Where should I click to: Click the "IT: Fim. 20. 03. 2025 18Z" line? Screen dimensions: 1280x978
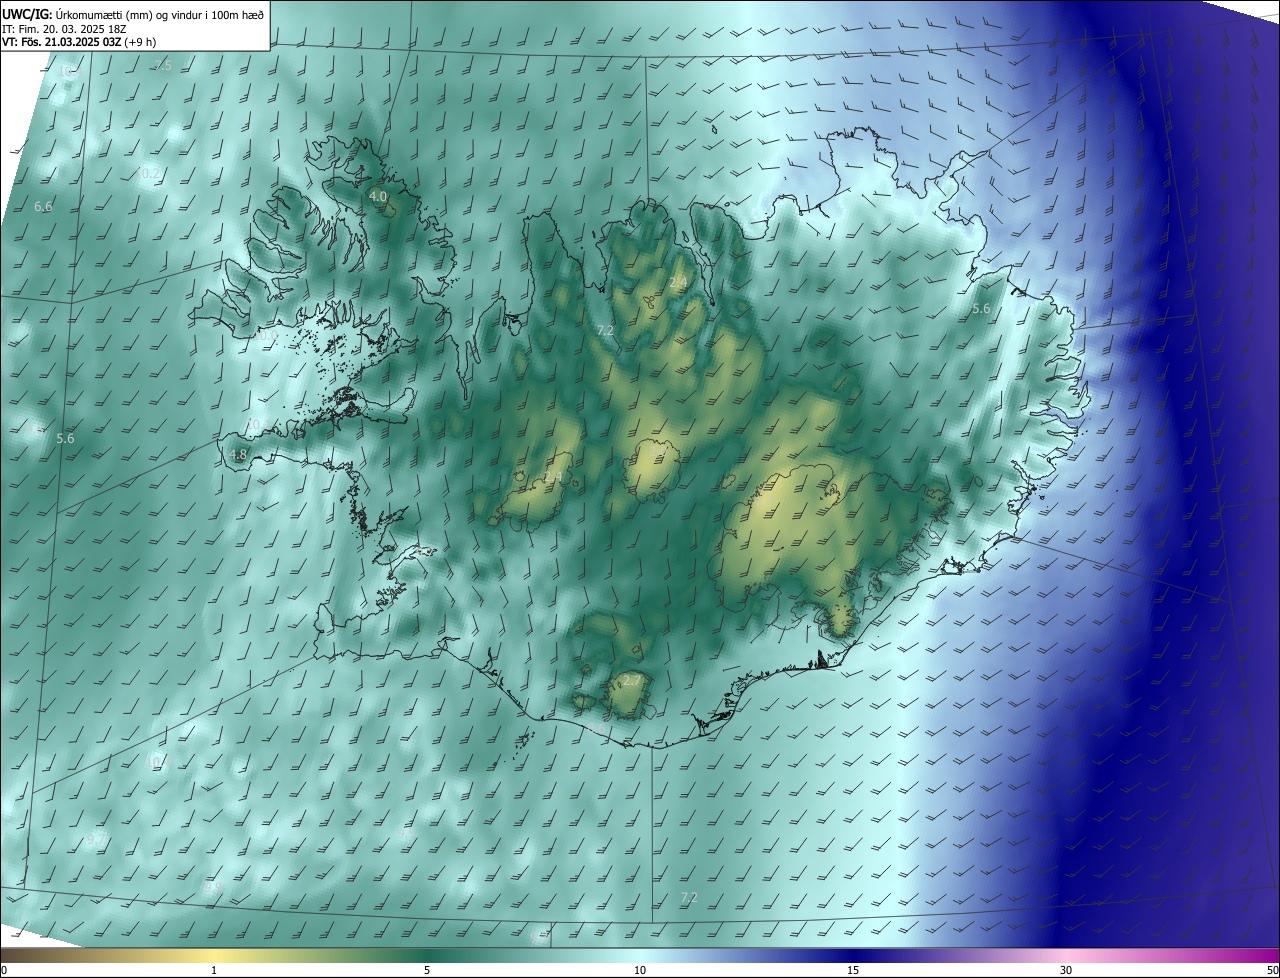(x=64, y=28)
